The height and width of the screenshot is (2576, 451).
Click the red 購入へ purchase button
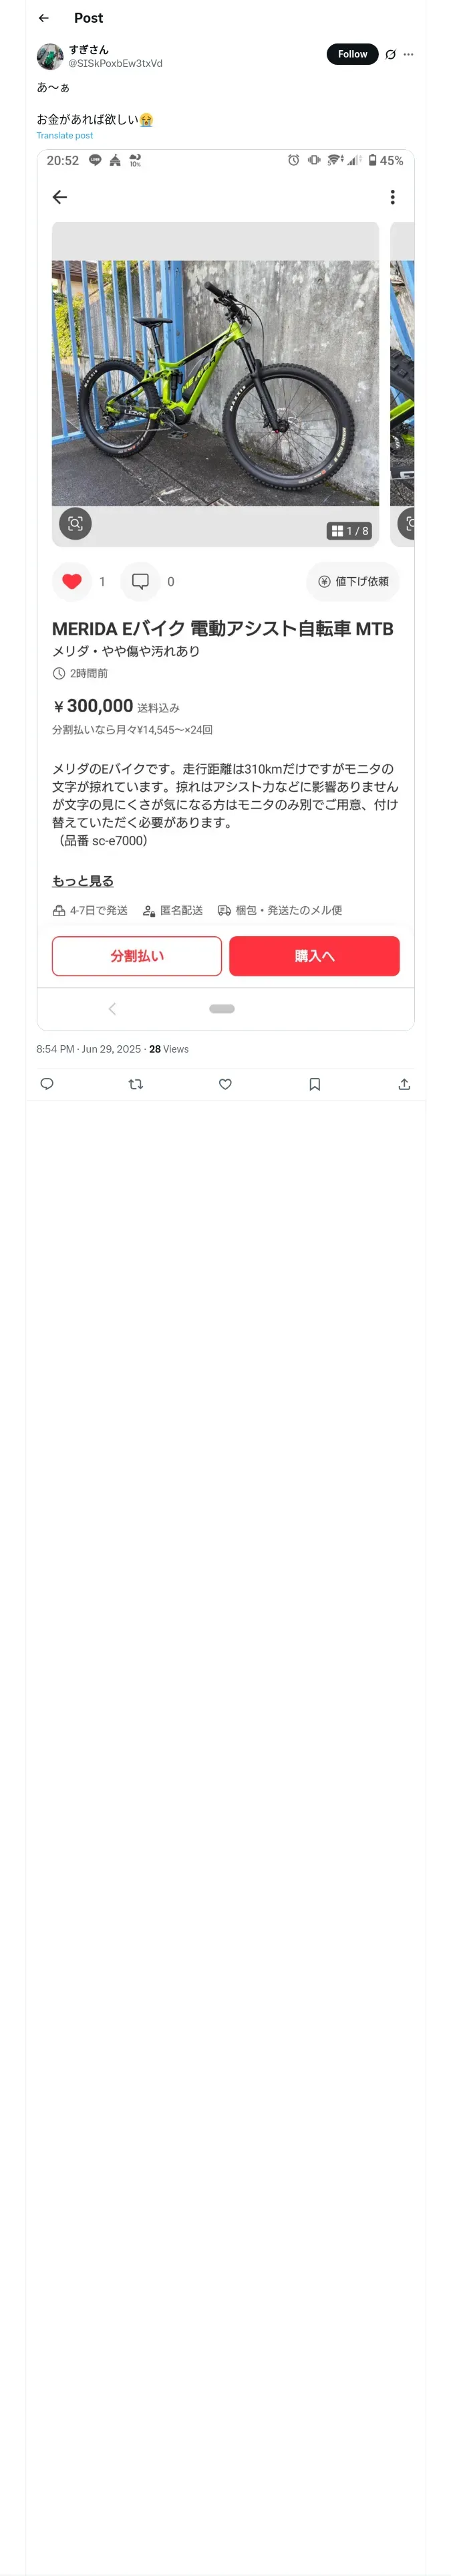314,956
